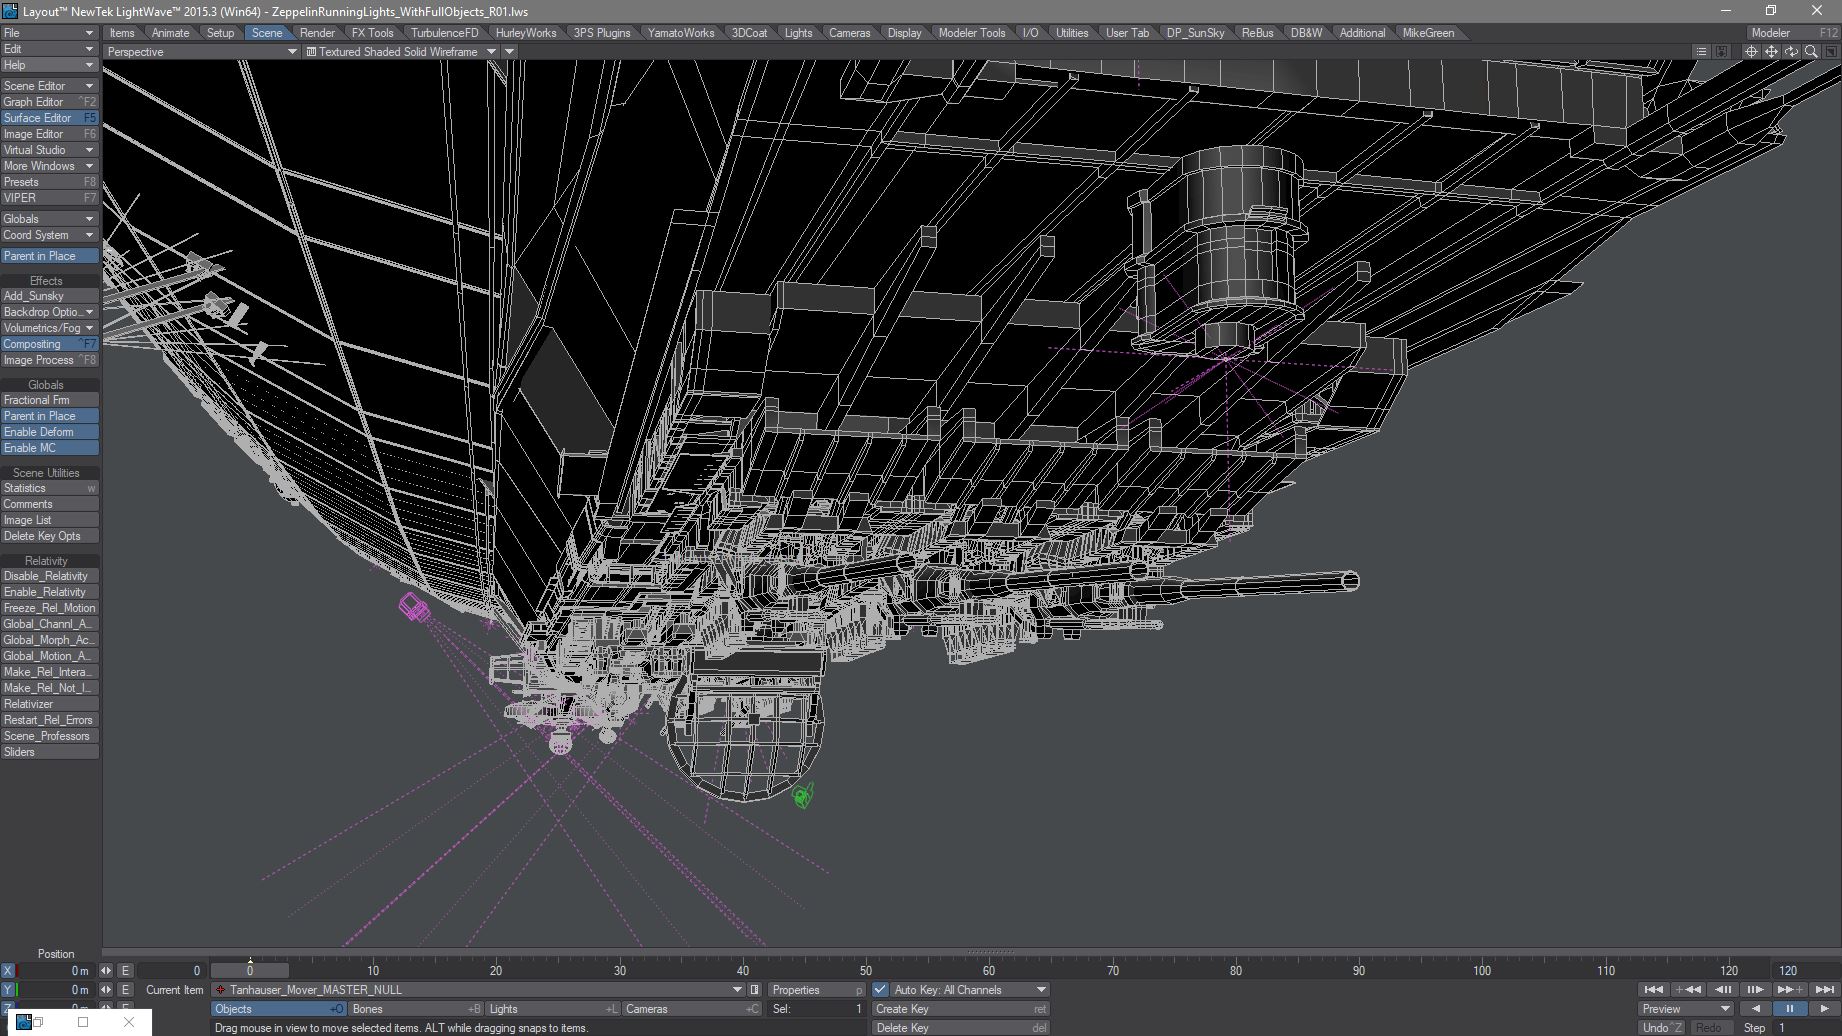Click the viewport zoom magnifier icon
This screenshot has height=1036, width=1842.
1811,52
